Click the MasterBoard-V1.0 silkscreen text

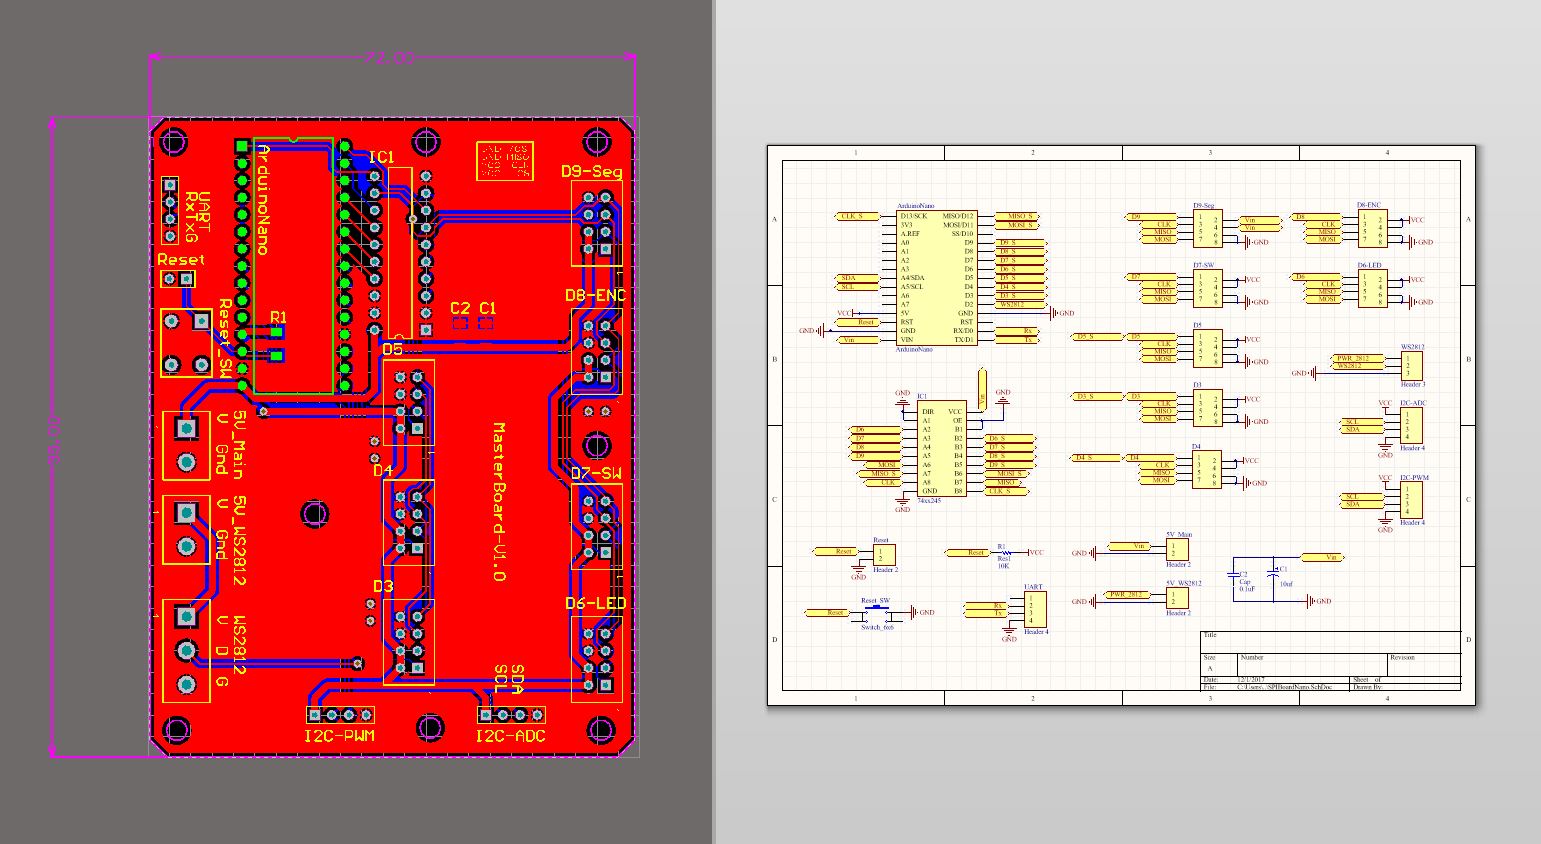tap(500, 502)
